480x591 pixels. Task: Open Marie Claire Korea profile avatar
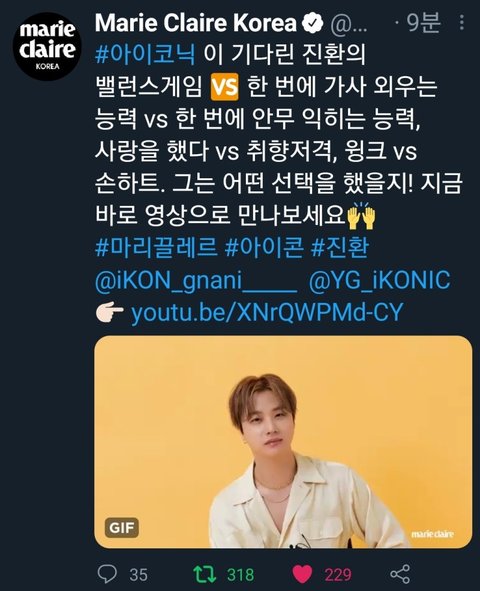click(47, 46)
